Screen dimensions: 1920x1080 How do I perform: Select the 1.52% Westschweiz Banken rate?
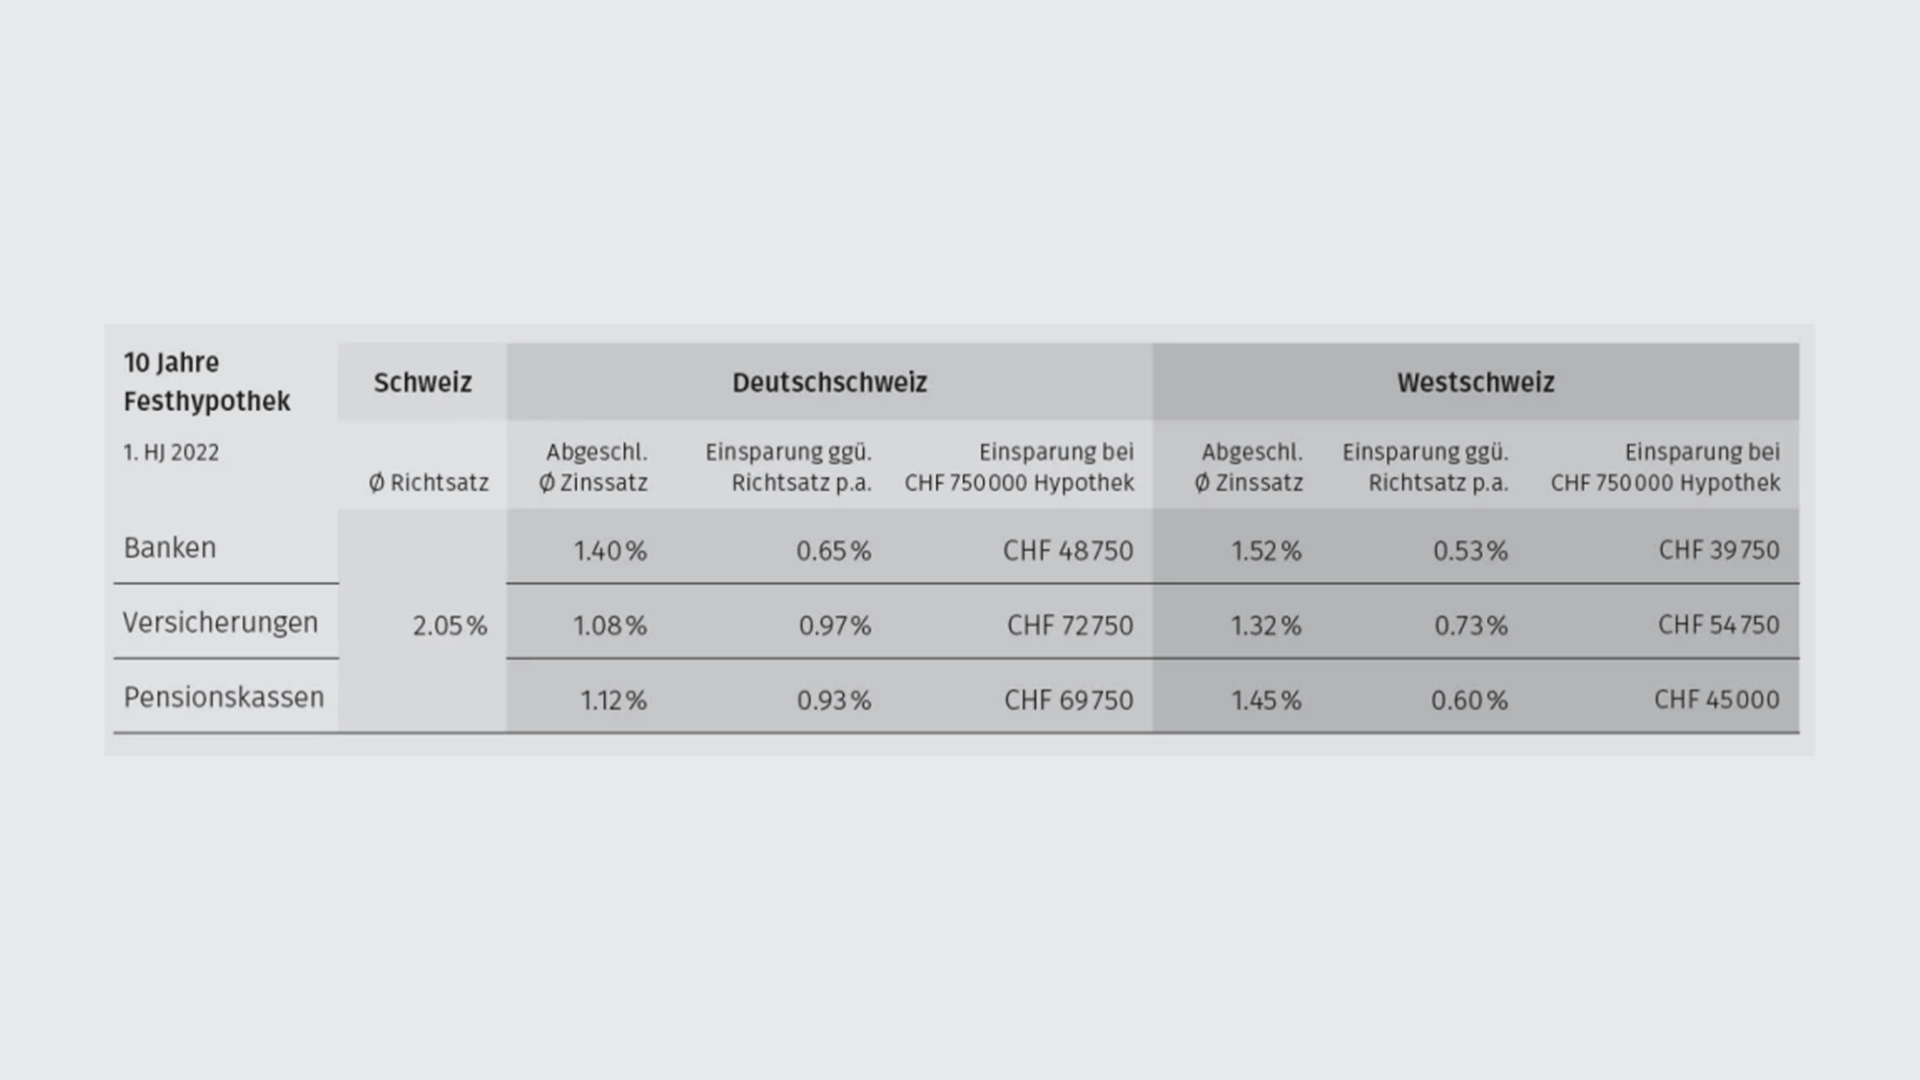(x=1266, y=551)
